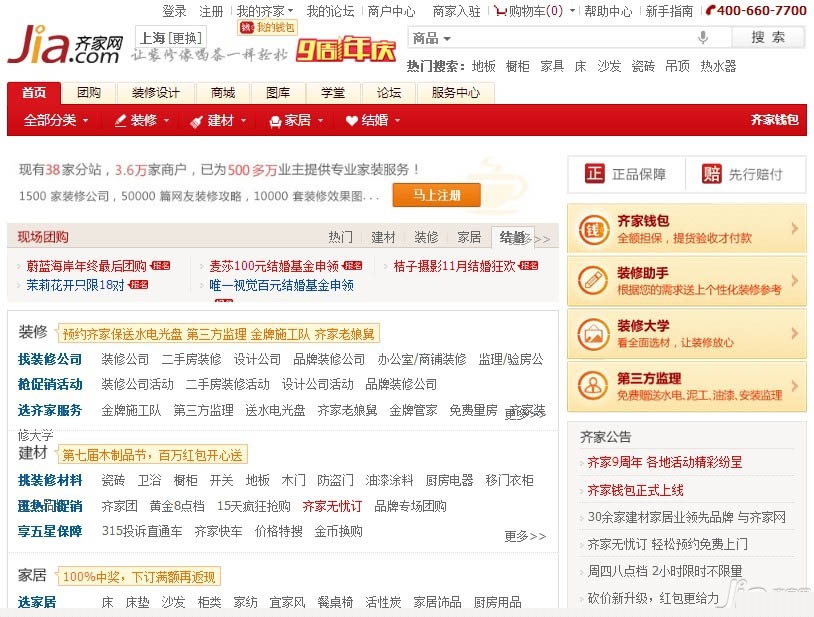Viewport: 814px width, 617px height.
Task: Click 更多>> in 建材 section
Action: click(525, 536)
